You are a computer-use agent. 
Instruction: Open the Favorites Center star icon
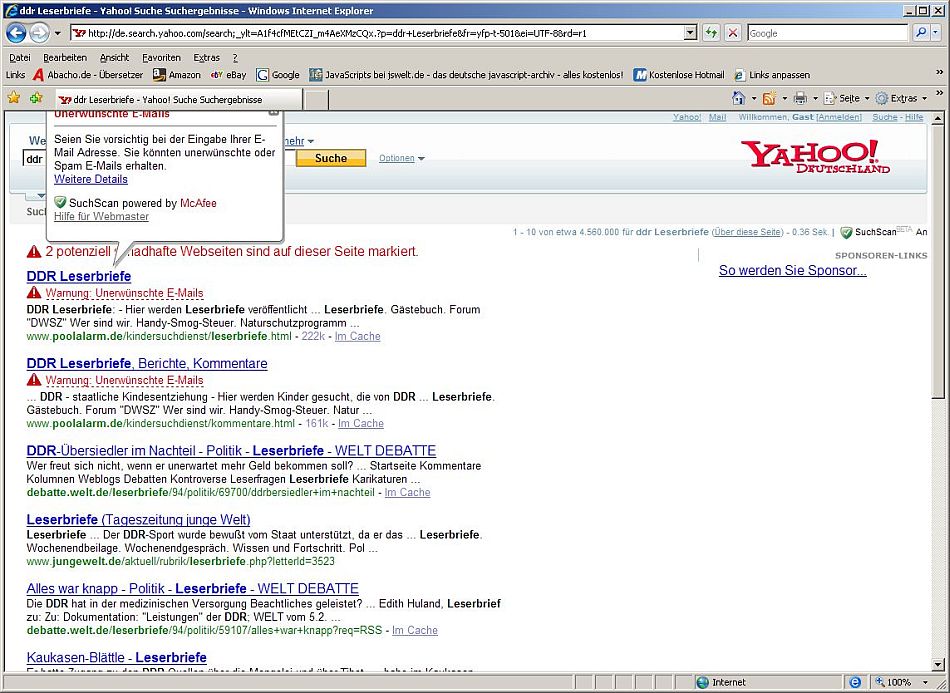13,98
